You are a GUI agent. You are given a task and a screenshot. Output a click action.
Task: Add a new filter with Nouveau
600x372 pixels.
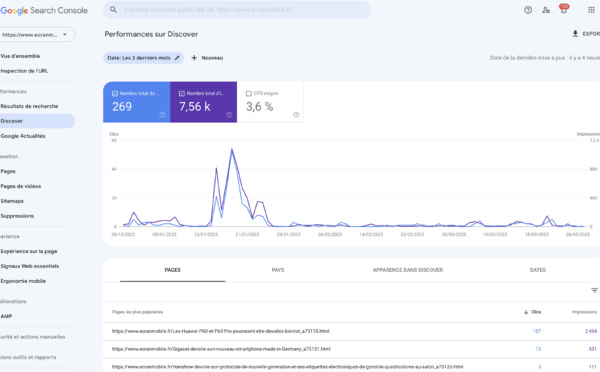tap(207, 58)
